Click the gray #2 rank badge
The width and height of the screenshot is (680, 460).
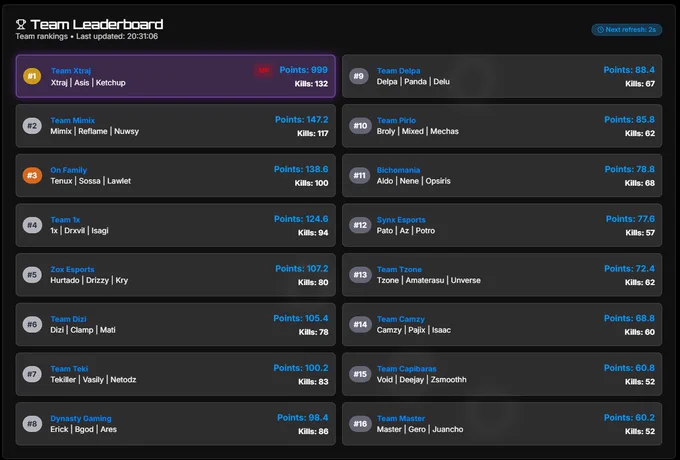point(32,126)
